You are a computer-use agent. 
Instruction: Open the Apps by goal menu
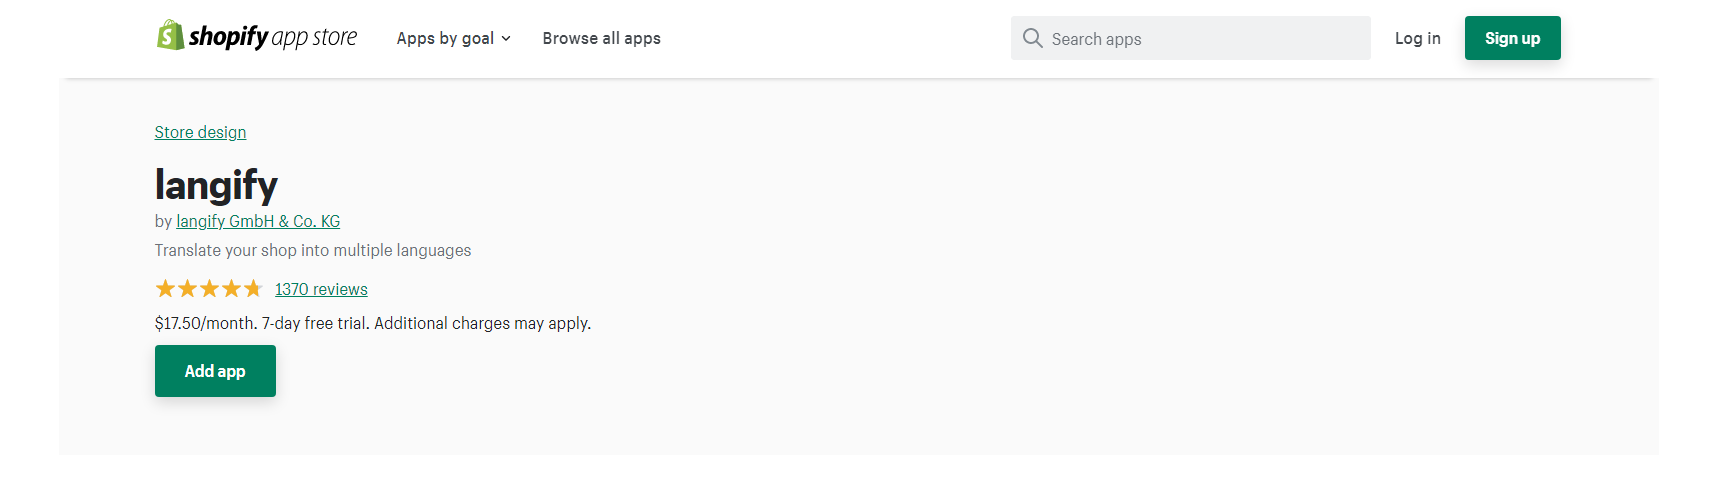(x=445, y=39)
